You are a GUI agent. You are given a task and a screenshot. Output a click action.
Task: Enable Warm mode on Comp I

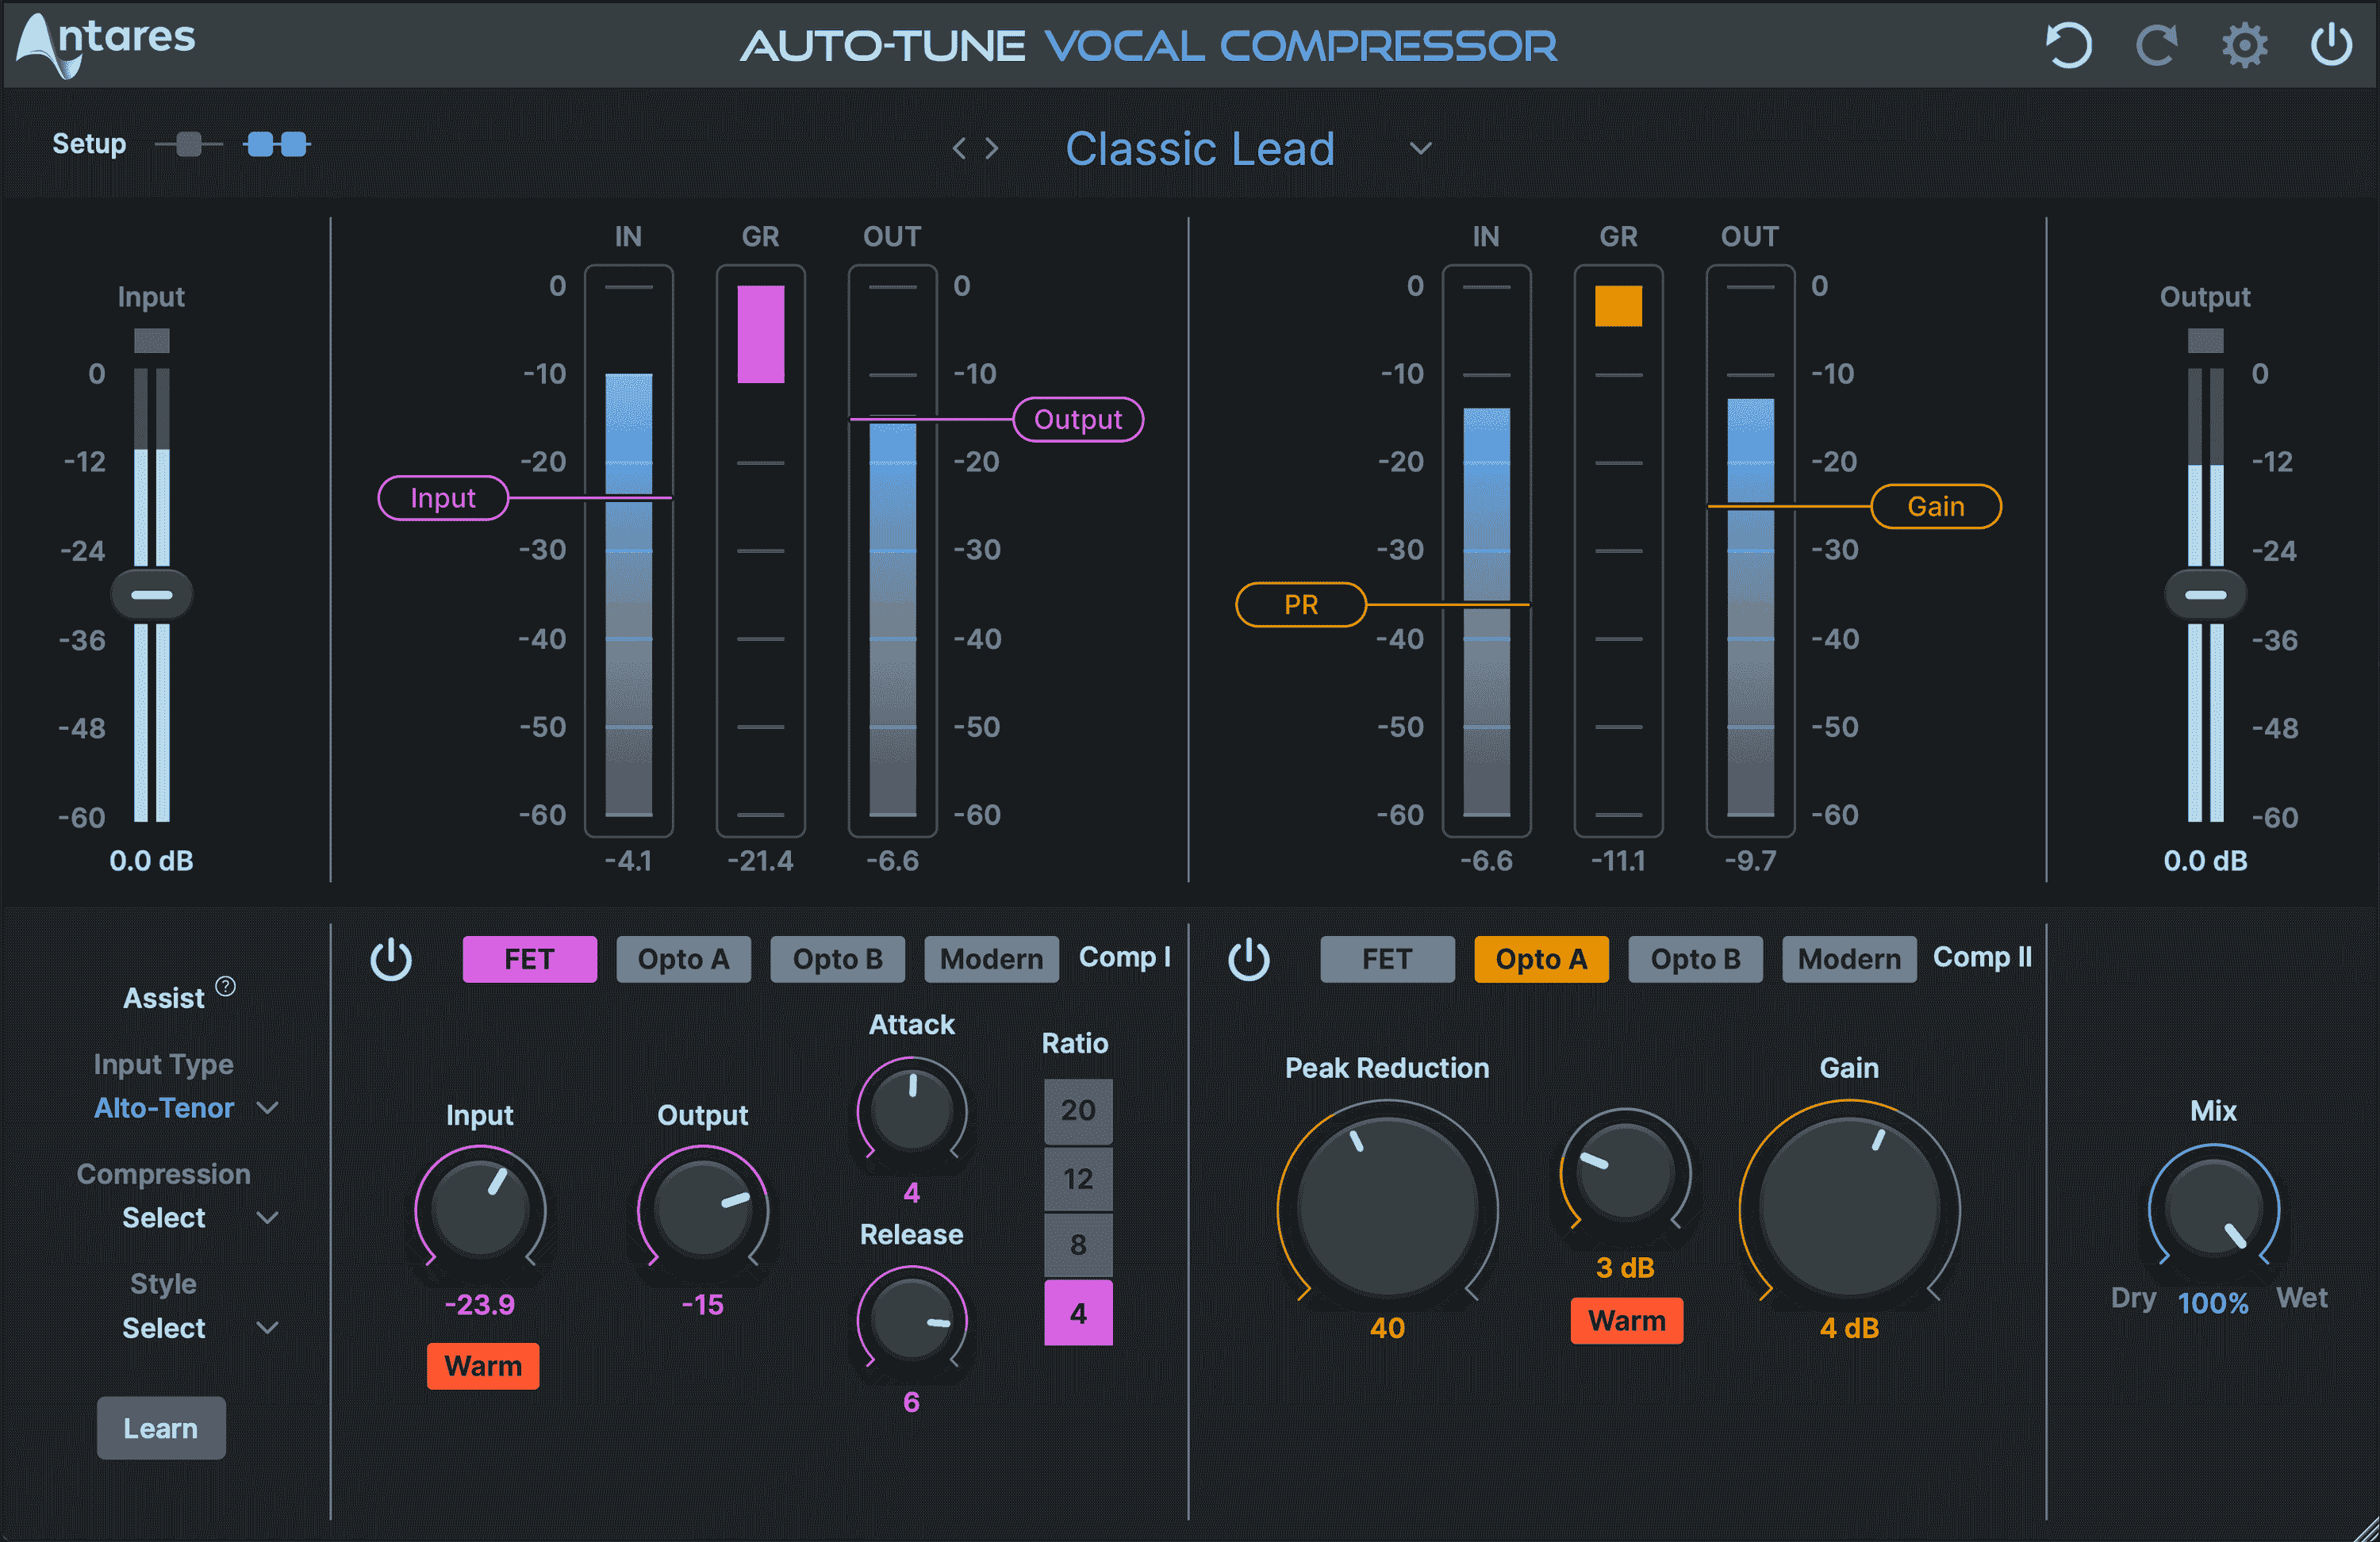(482, 1366)
